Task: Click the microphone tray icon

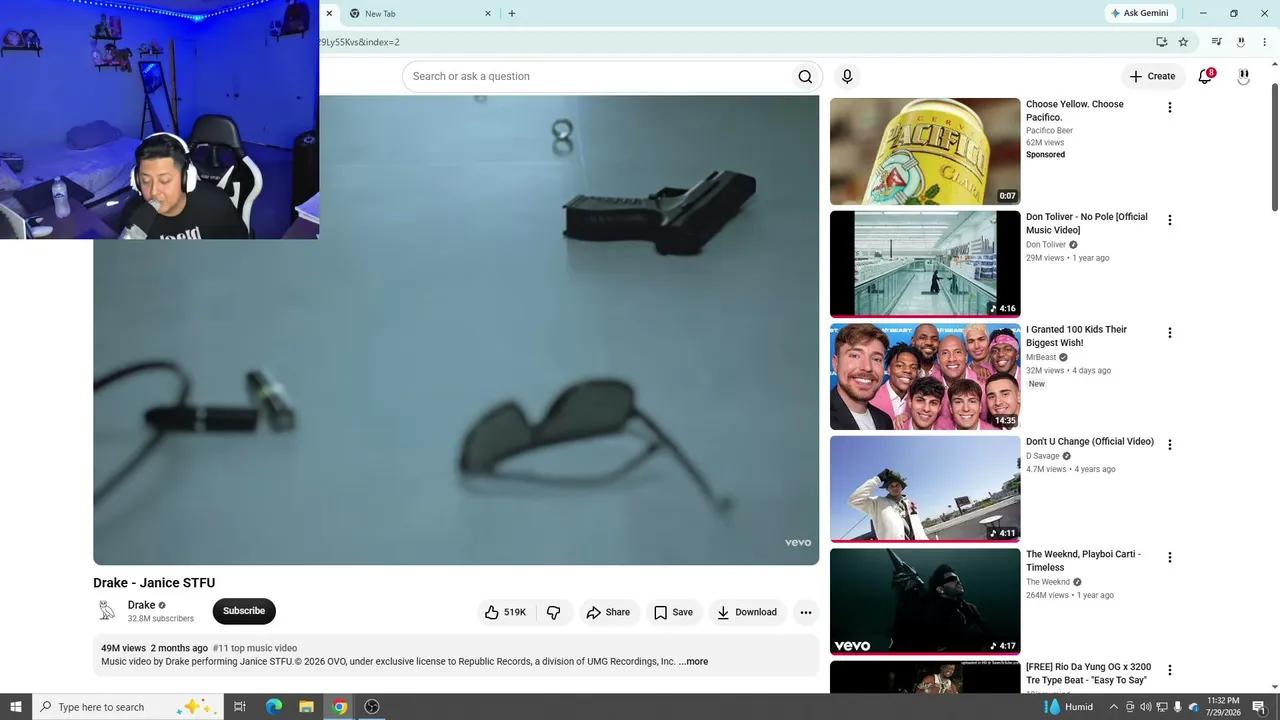Action: (x=1177, y=707)
